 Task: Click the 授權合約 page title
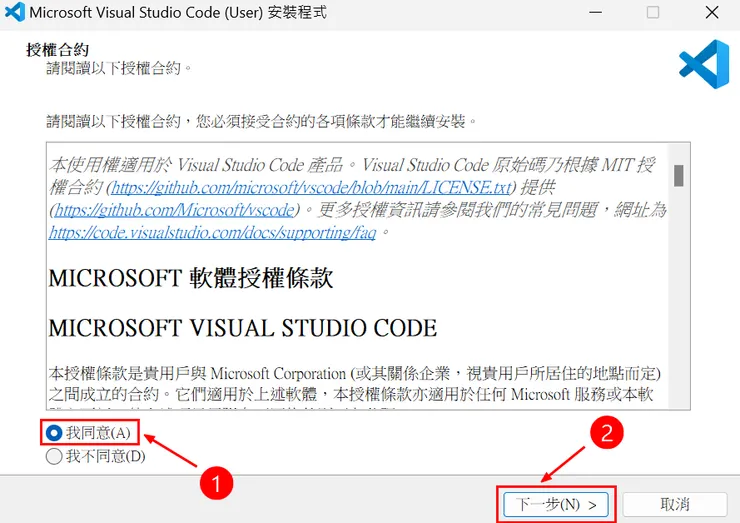58,50
